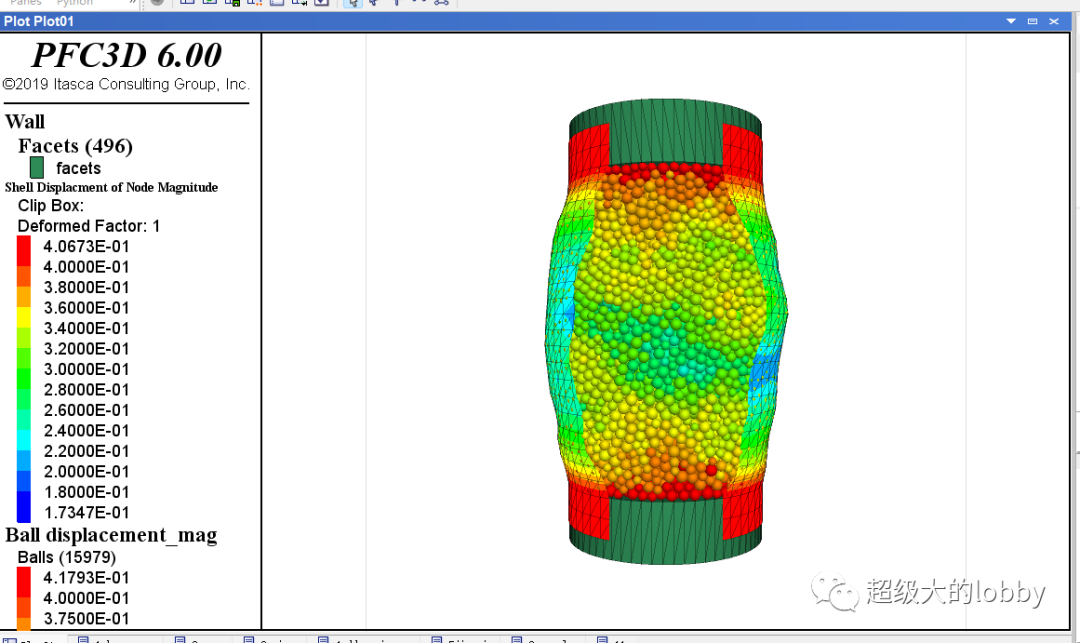1080x643 pixels.
Task: Select the wall contour value 1.8000E-01
Action: coord(86,492)
